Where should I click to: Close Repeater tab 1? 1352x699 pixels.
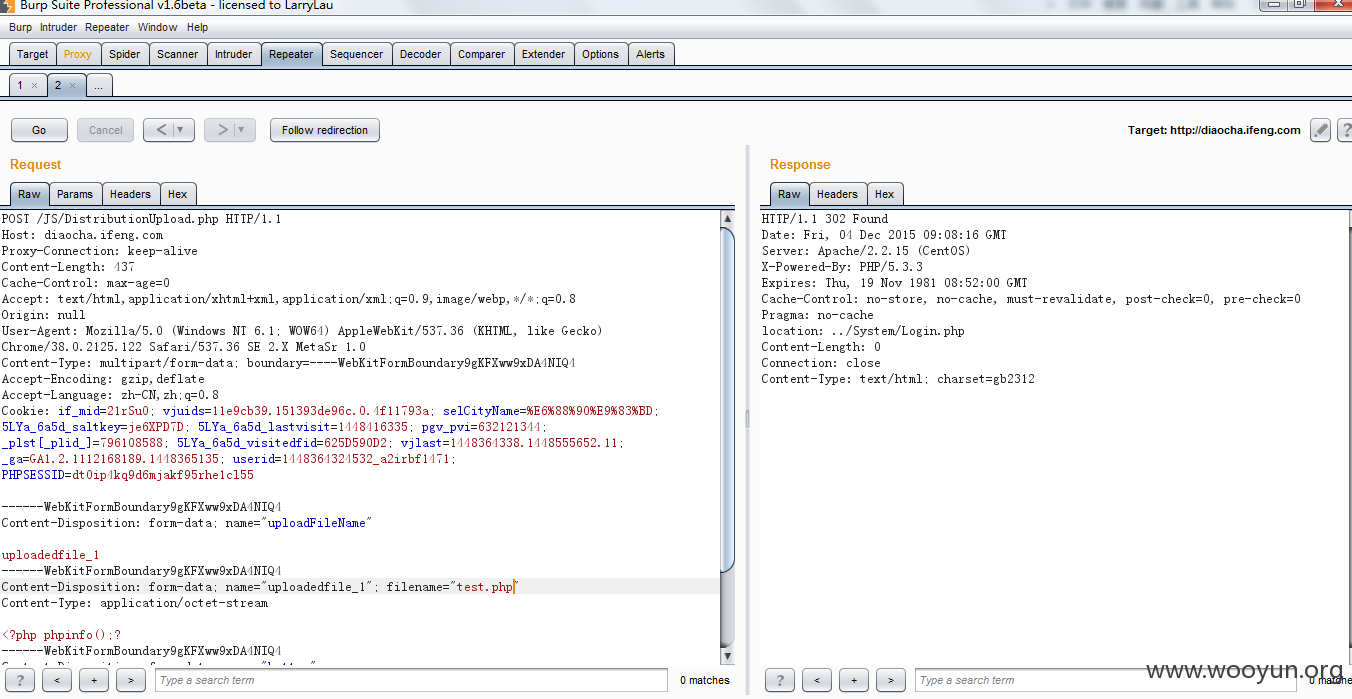[x=34, y=86]
